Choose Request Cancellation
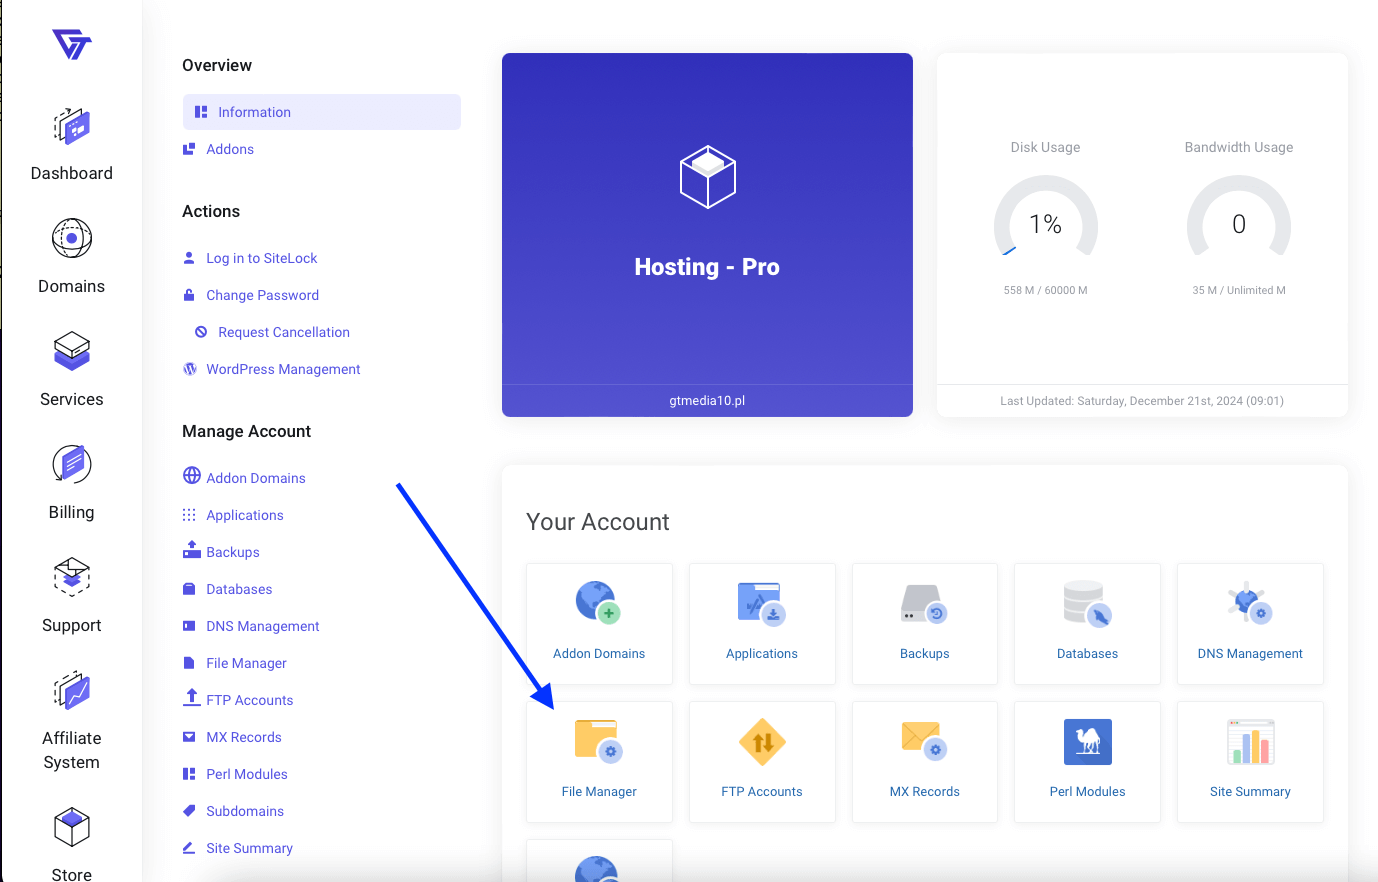 [x=284, y=332]
